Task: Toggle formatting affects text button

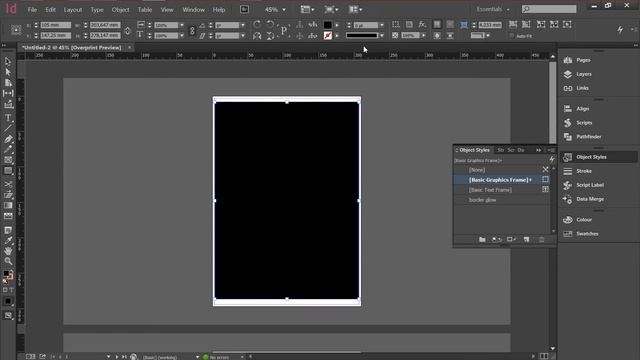Action: coord(11,290)
